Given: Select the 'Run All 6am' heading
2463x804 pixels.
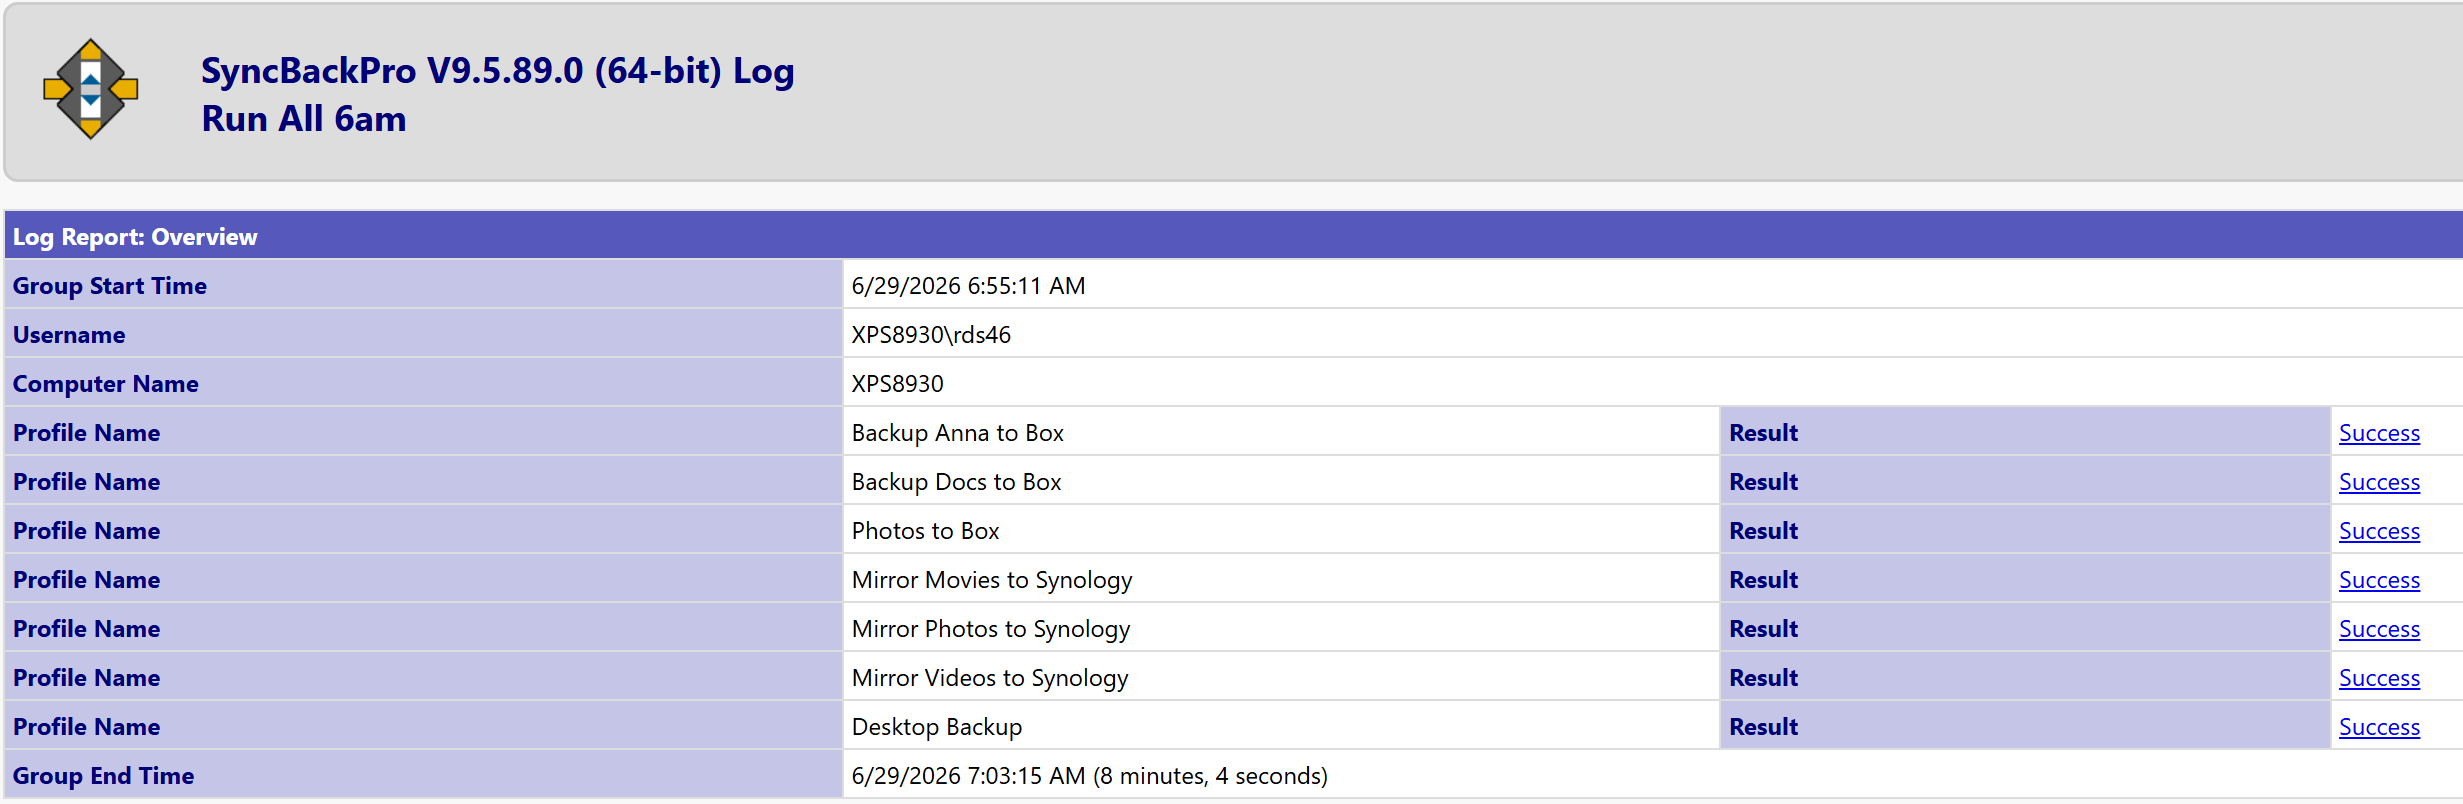Looking at the screenshot, I should (303, 119).
